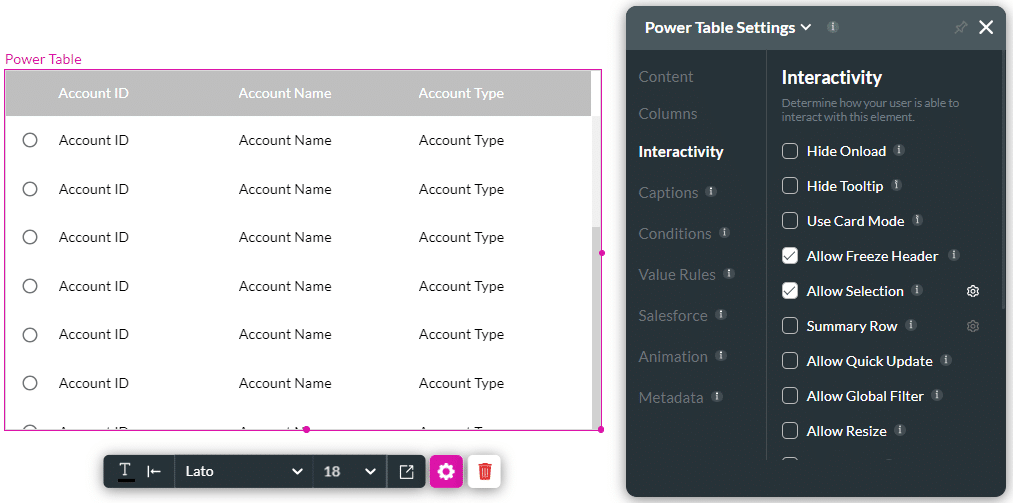Select the text color underline icon
Image resolution: width=1013 pixels, height=503 pixels.
tap(126, 471)
